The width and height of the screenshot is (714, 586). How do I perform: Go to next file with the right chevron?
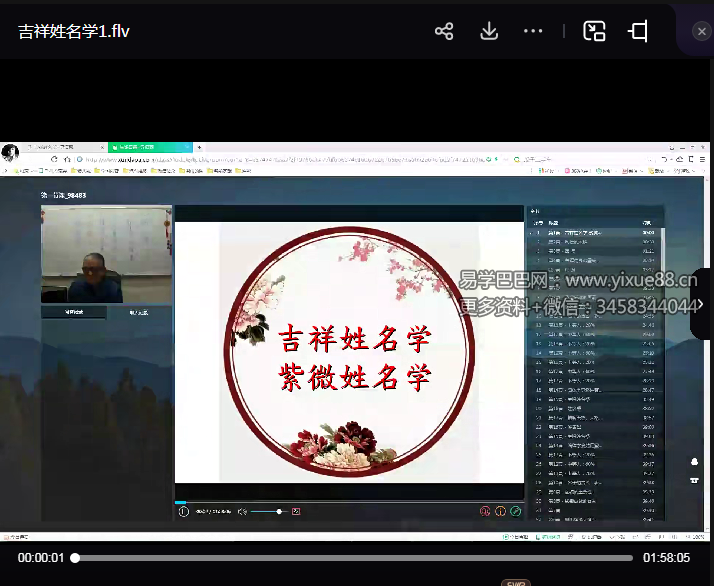pos(700,304)
